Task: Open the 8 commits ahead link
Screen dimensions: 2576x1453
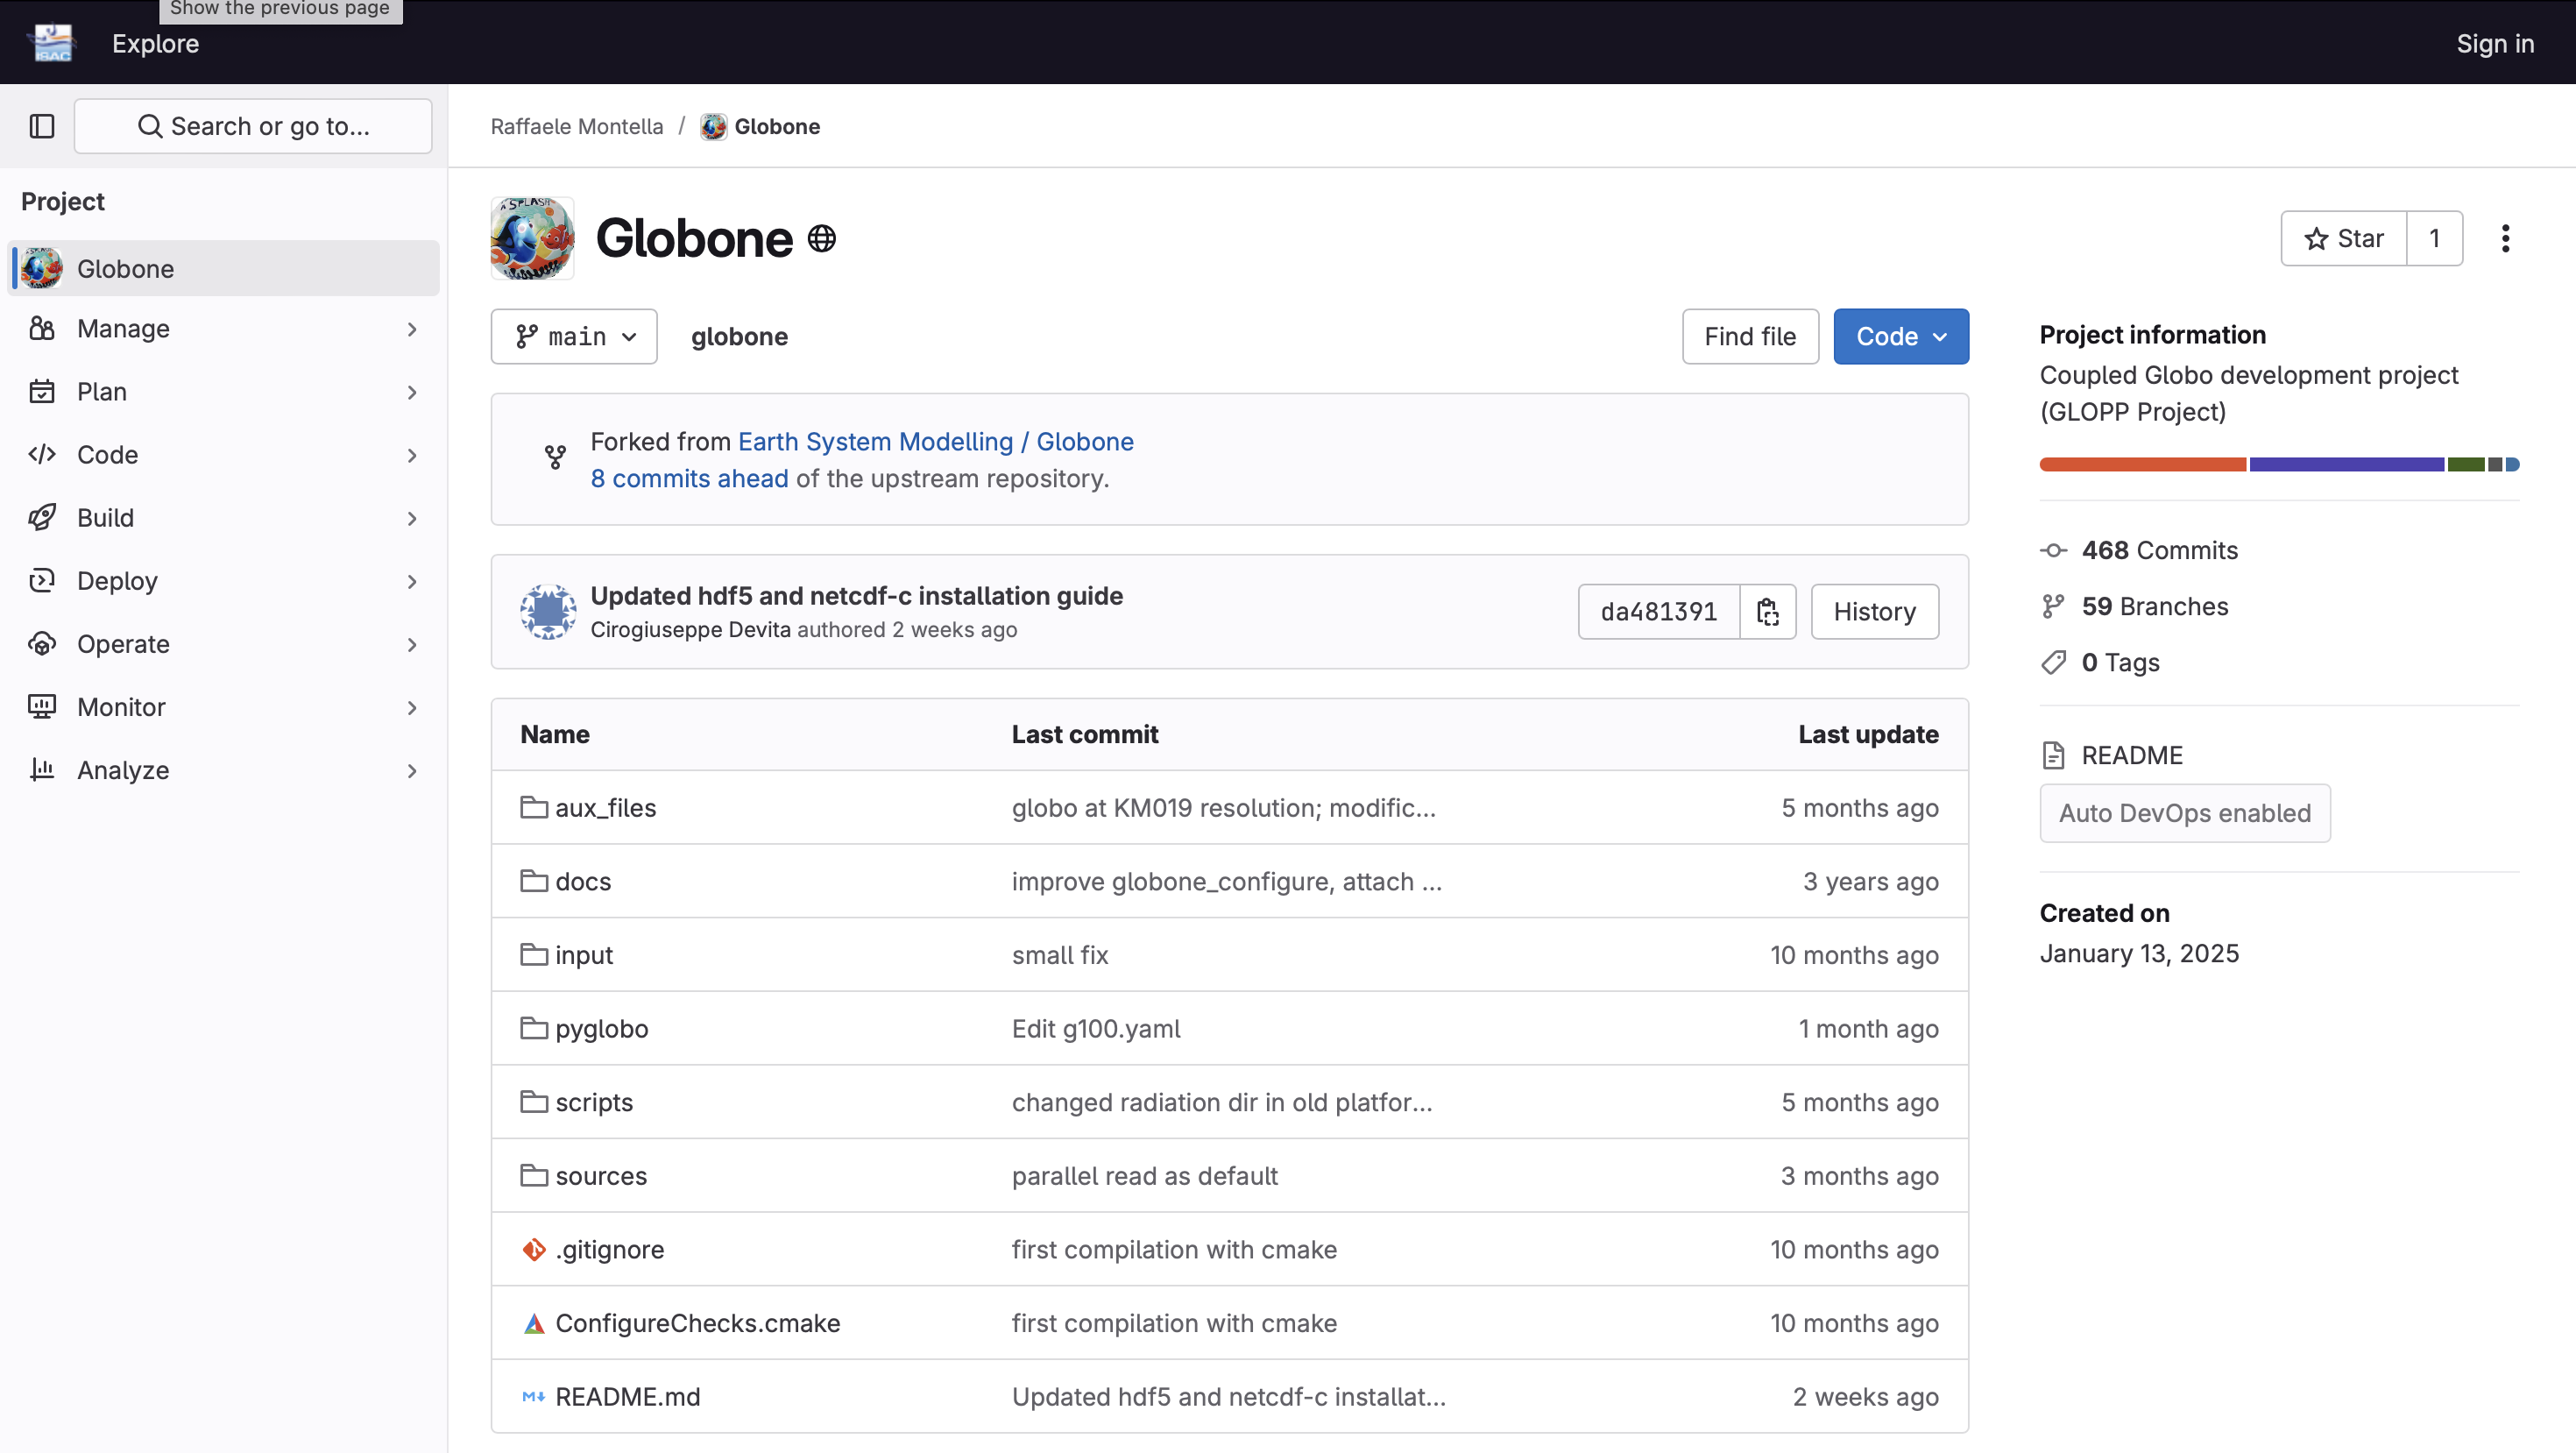Action: [x=689, y=479]
